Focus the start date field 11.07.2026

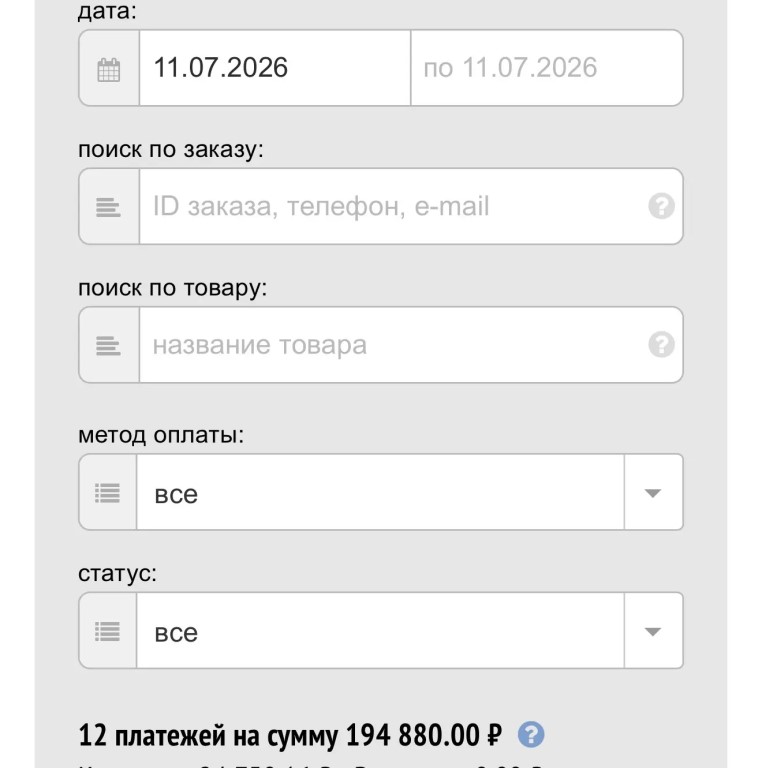(x=275, y=68)
